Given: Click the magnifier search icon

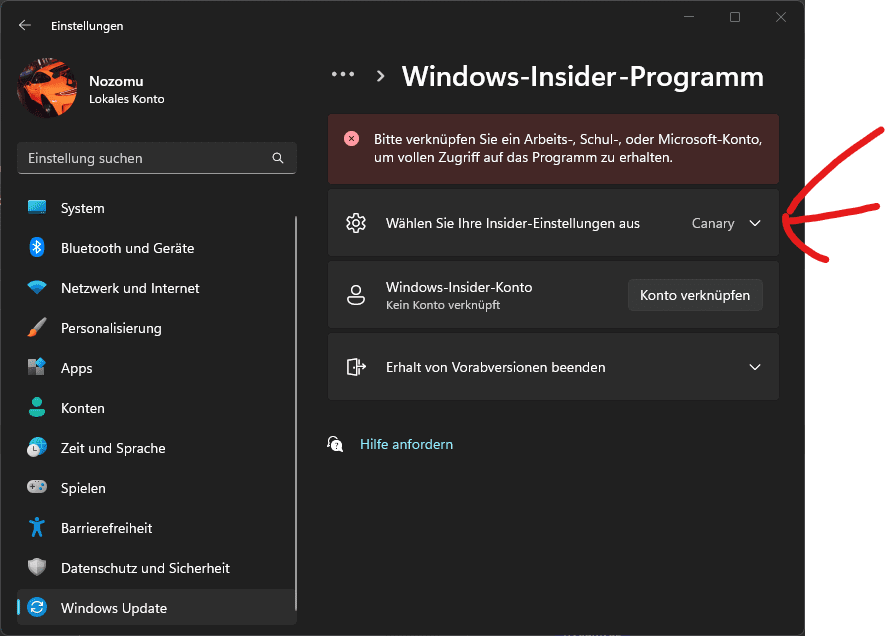Looking at the screenshot, I should coord(278,158).
